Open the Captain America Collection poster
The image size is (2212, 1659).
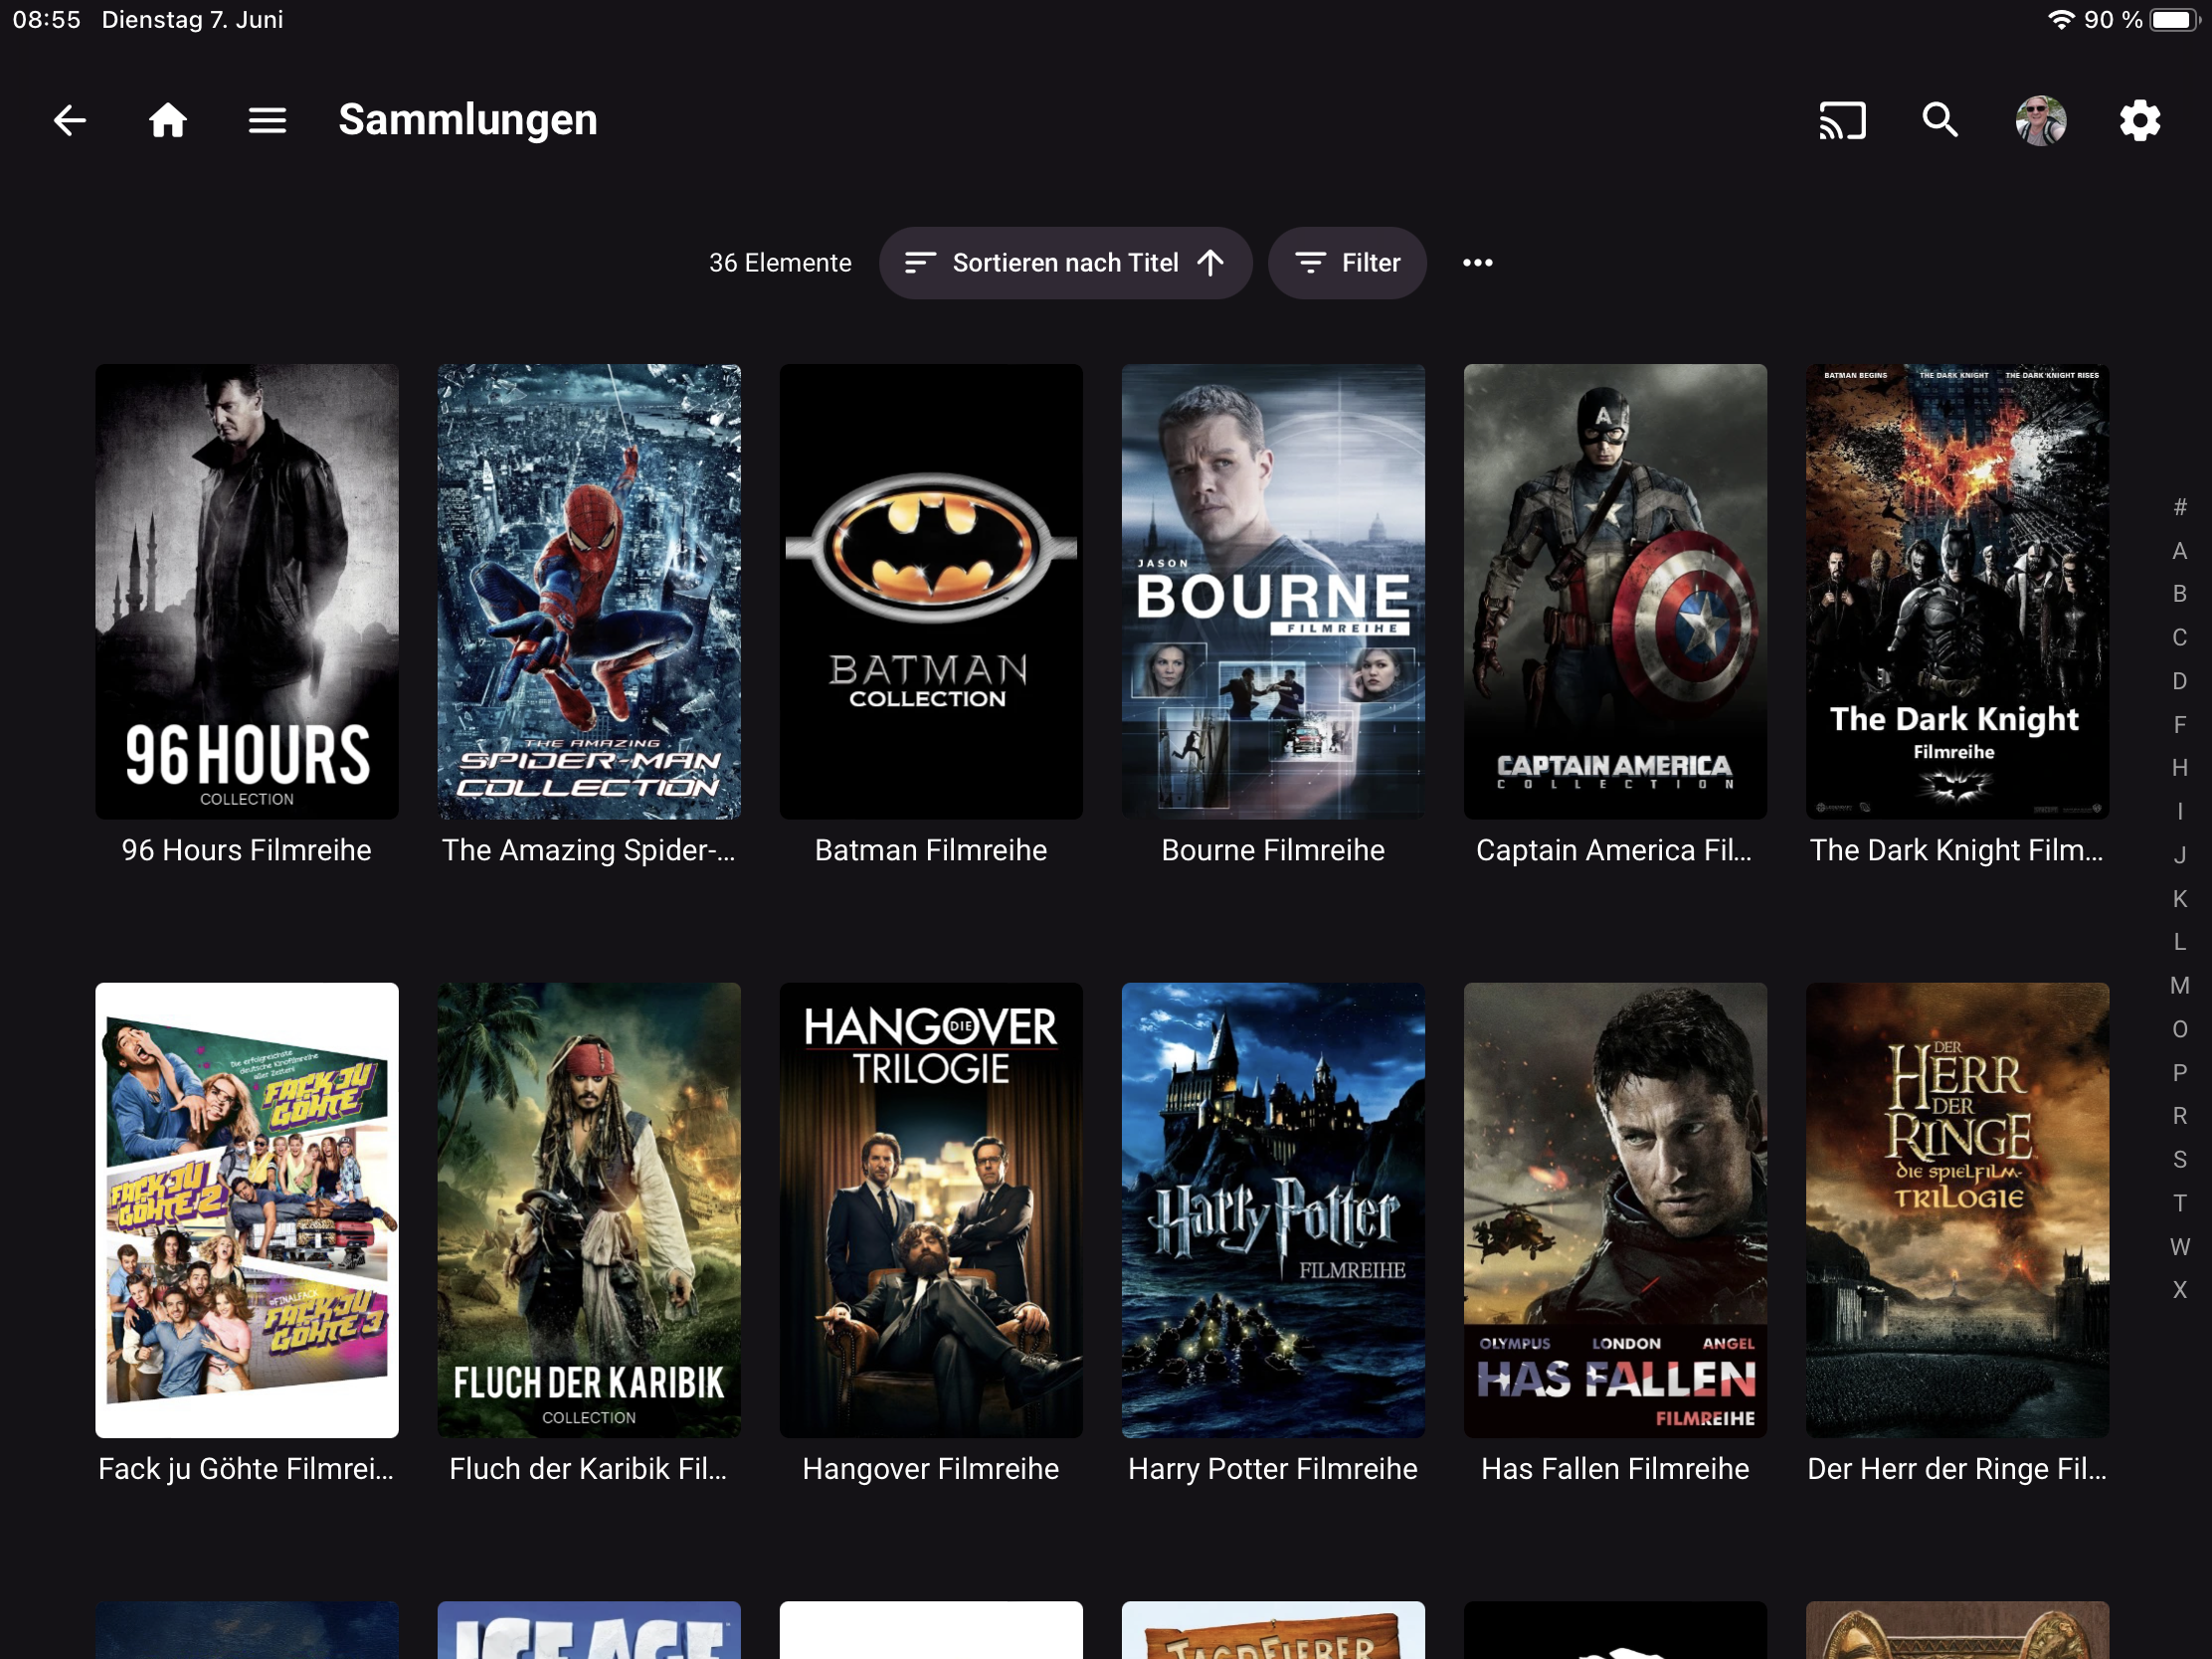click(x=1615, y=592)
